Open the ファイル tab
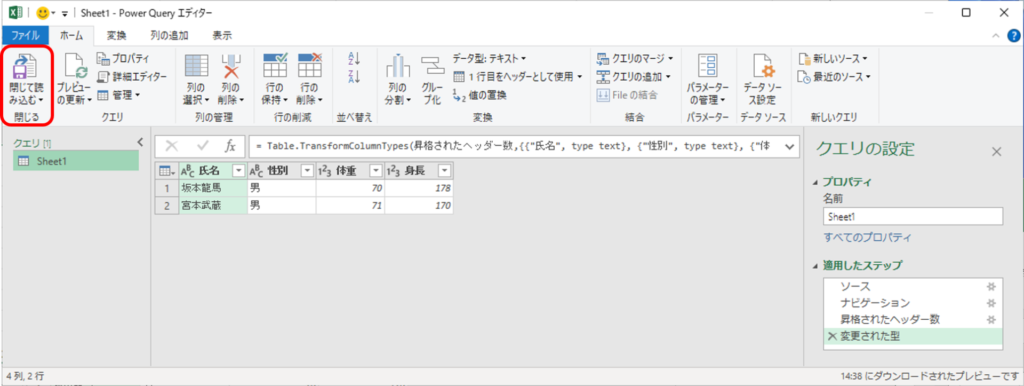 click(25, 35)
